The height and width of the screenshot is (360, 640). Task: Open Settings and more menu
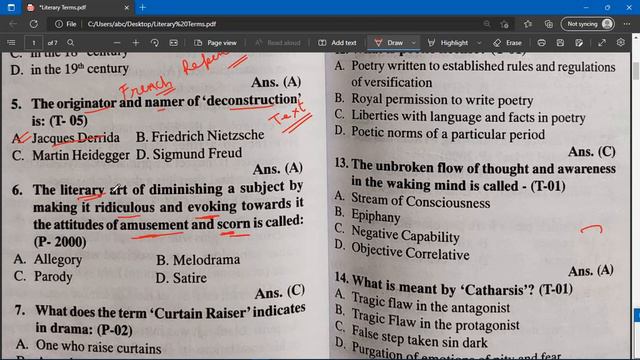click(627, 24)
